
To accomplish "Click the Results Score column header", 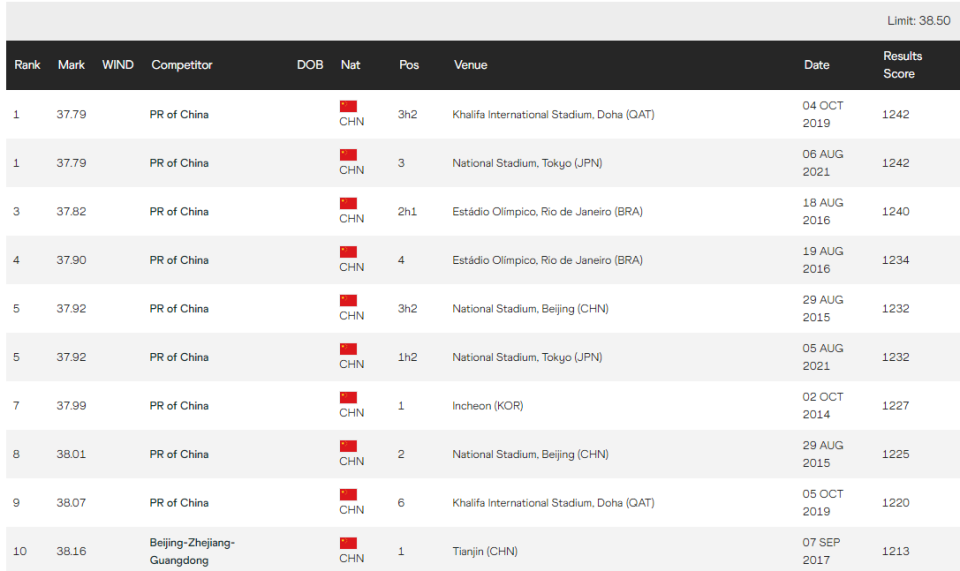I will click(x=902, y=65).
